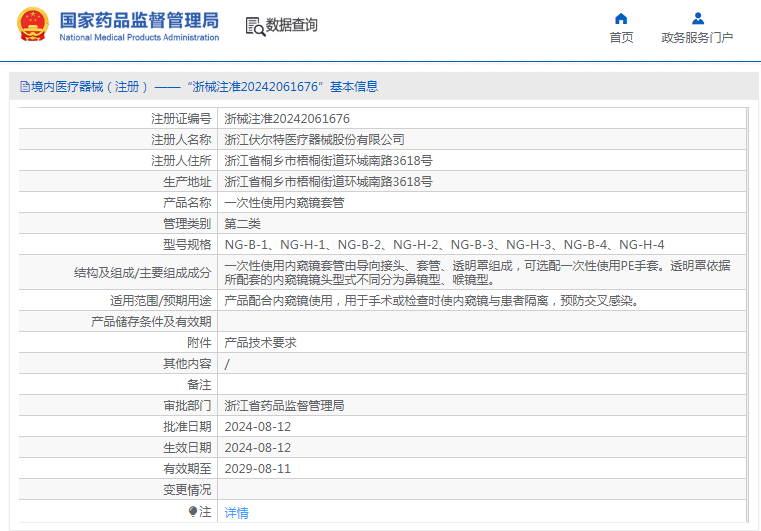
Task: Click 国家药品监督管理局 site title
Action: click(x=139, y=20)
